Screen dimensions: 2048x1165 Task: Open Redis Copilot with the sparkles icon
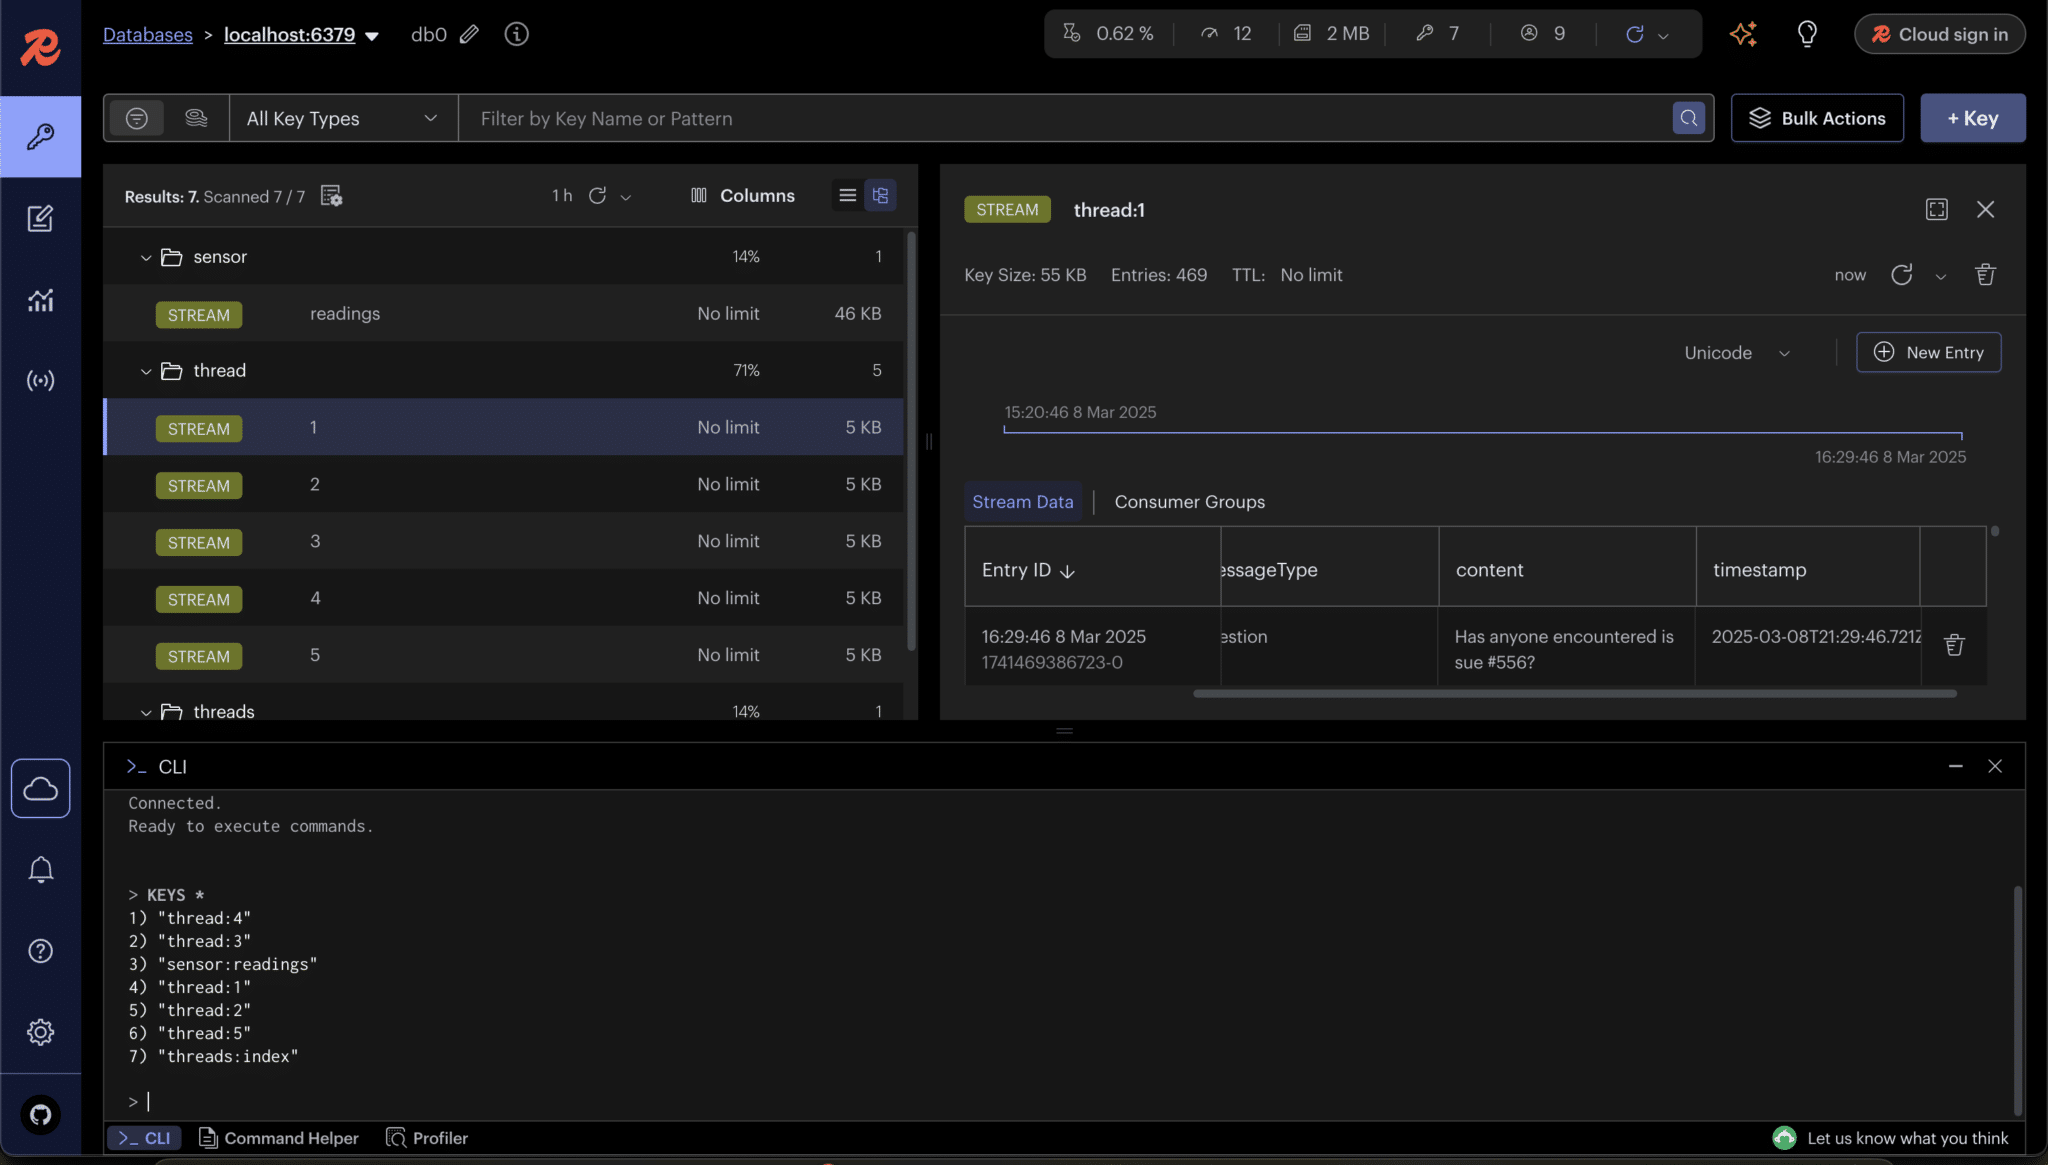pos(1743,33)
